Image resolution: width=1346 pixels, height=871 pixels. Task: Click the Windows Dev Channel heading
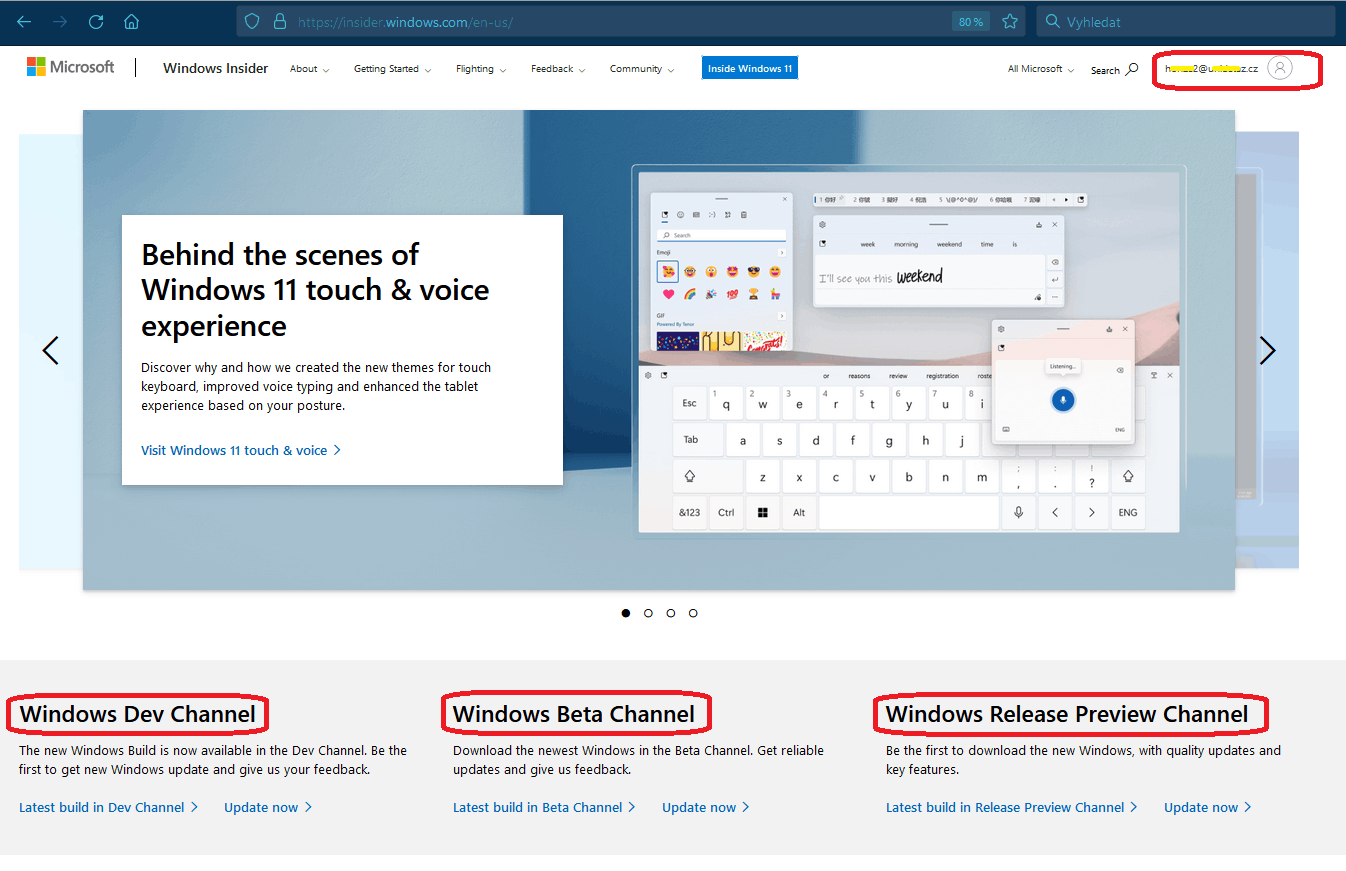pyautogui.click(x=138, y=714)
